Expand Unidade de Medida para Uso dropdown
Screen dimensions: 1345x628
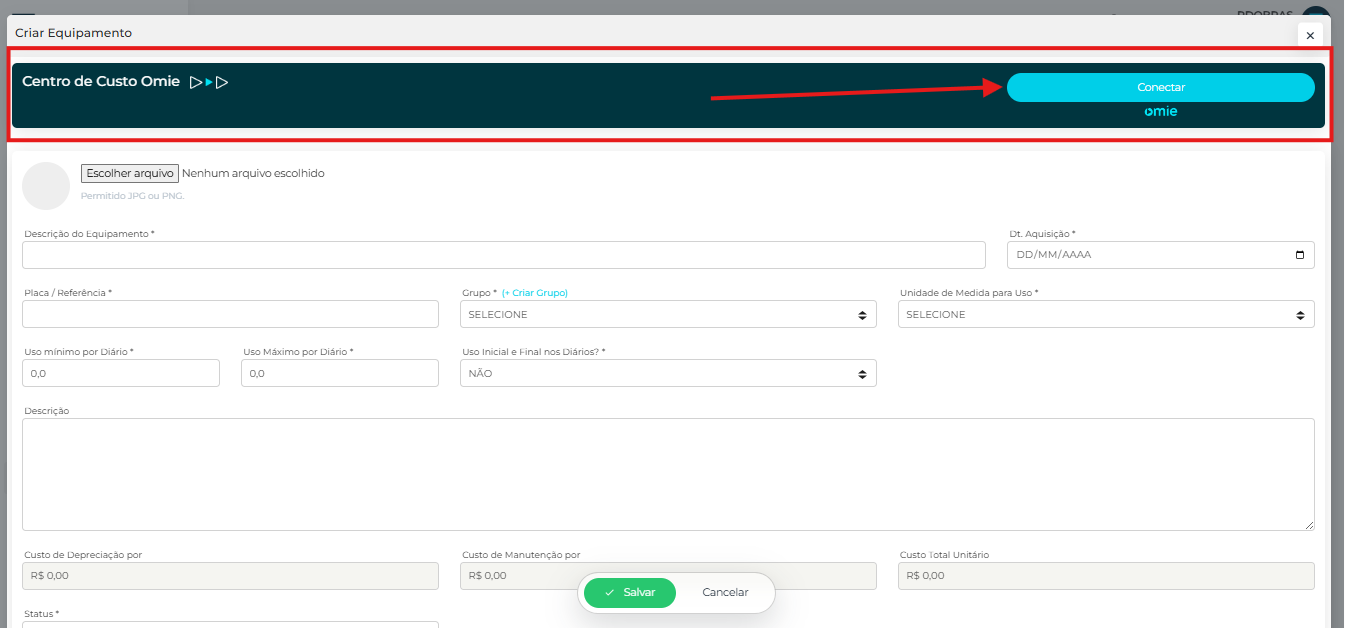pyautogui.click(x=1105, y=314)
